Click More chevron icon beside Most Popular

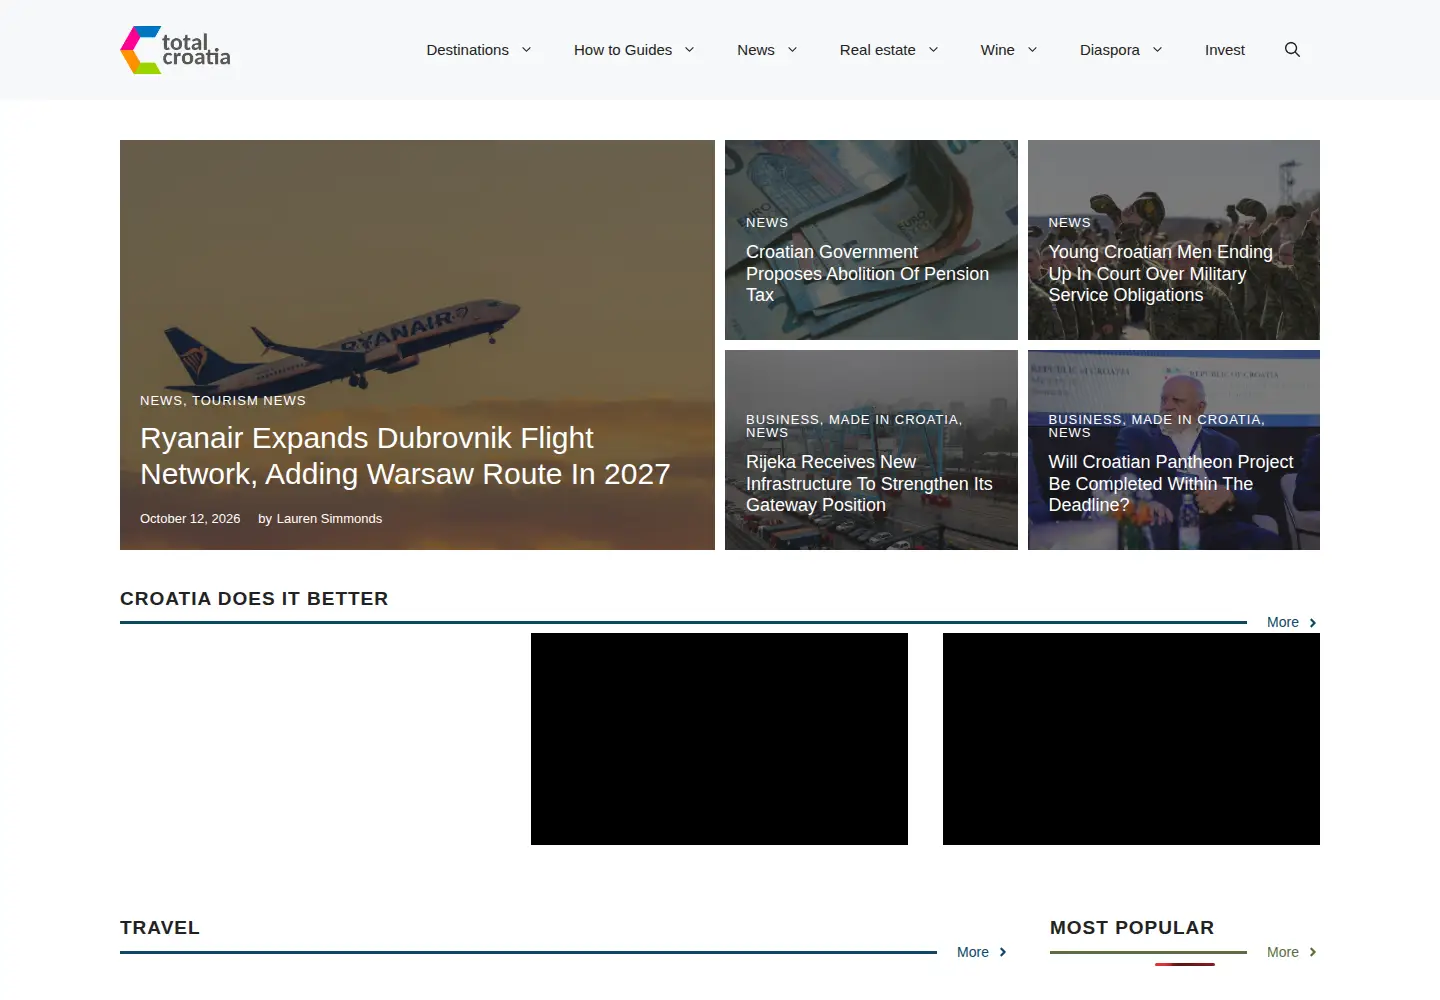[1313, 952]
